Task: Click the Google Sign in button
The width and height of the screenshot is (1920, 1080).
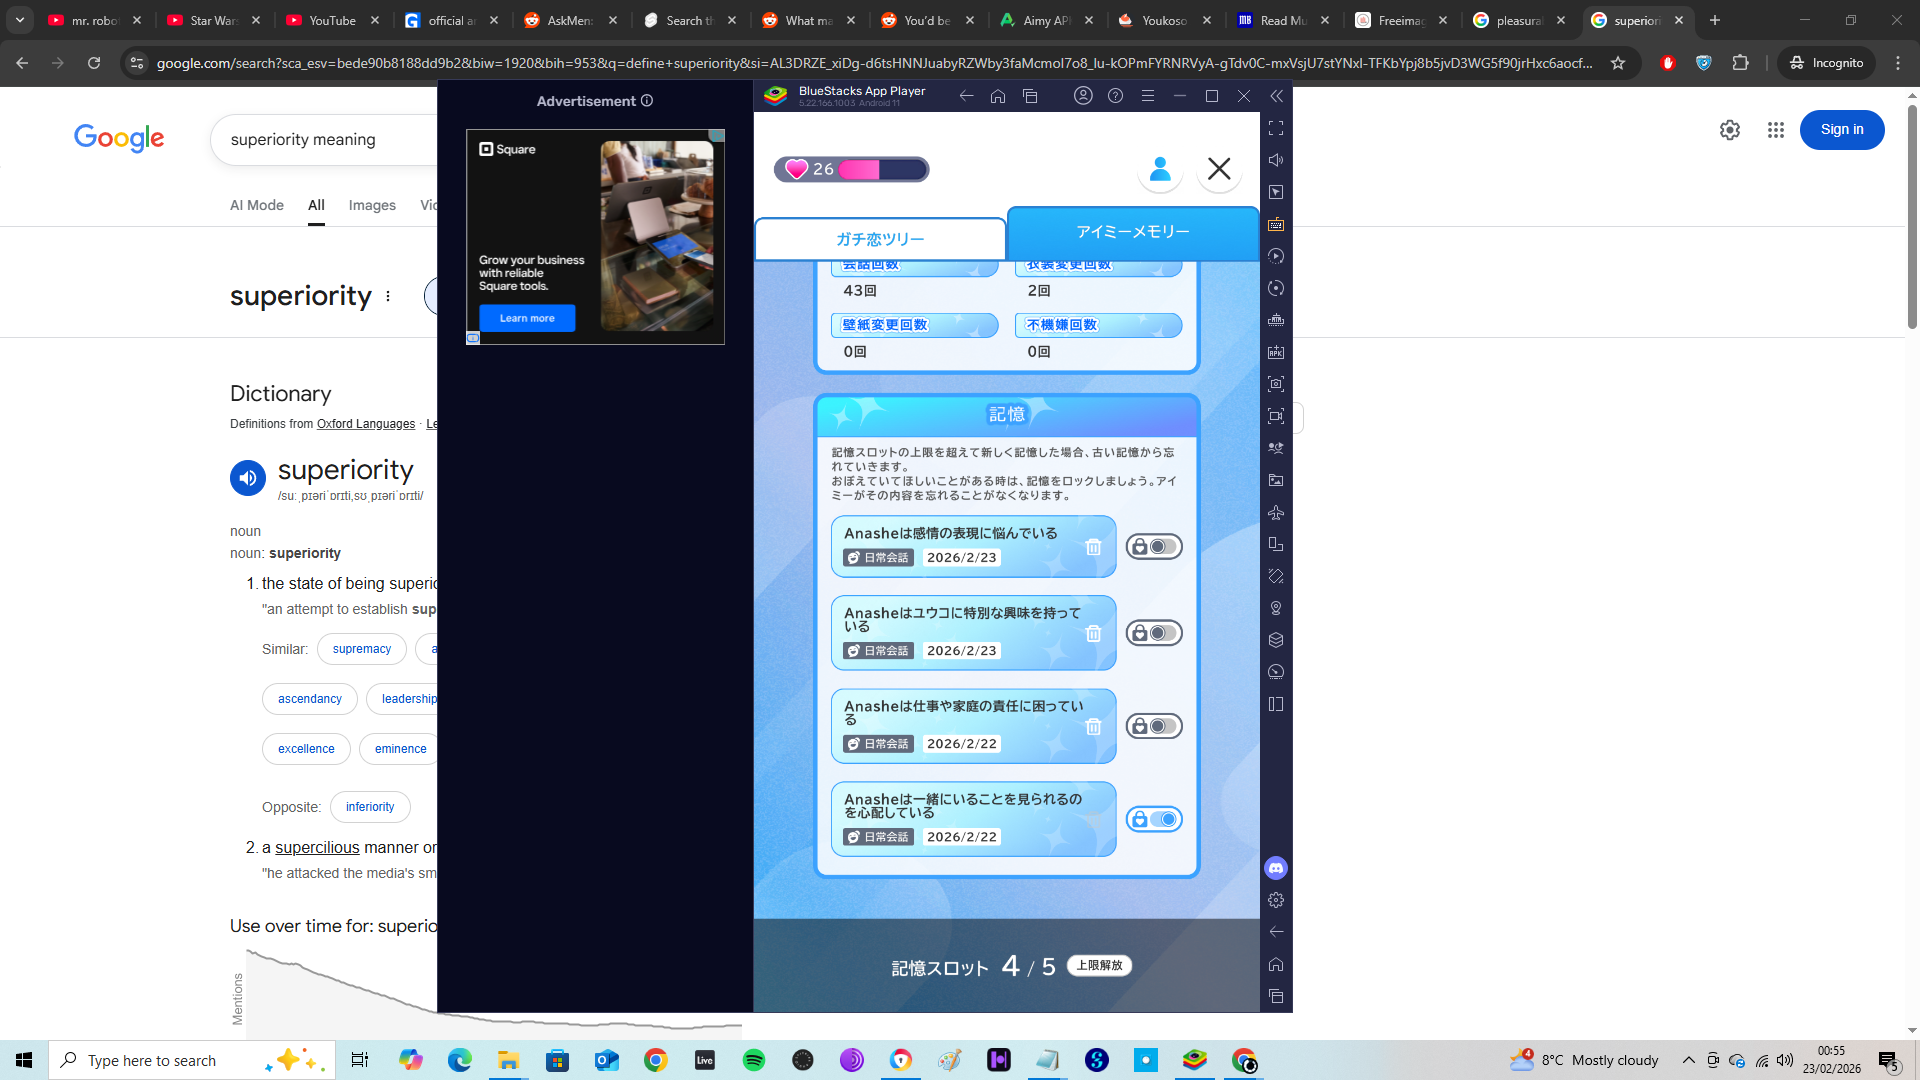Action: 1842,130
